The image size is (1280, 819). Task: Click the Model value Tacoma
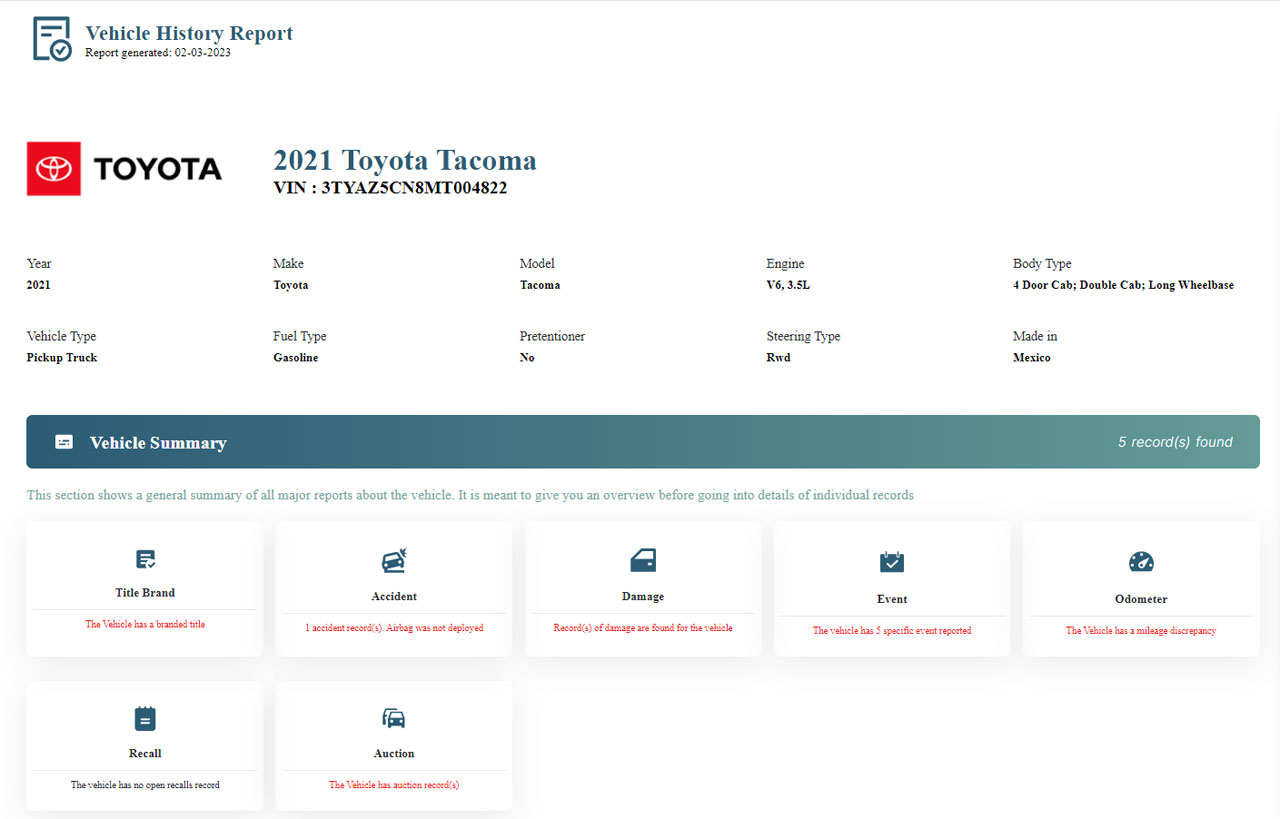540,285
